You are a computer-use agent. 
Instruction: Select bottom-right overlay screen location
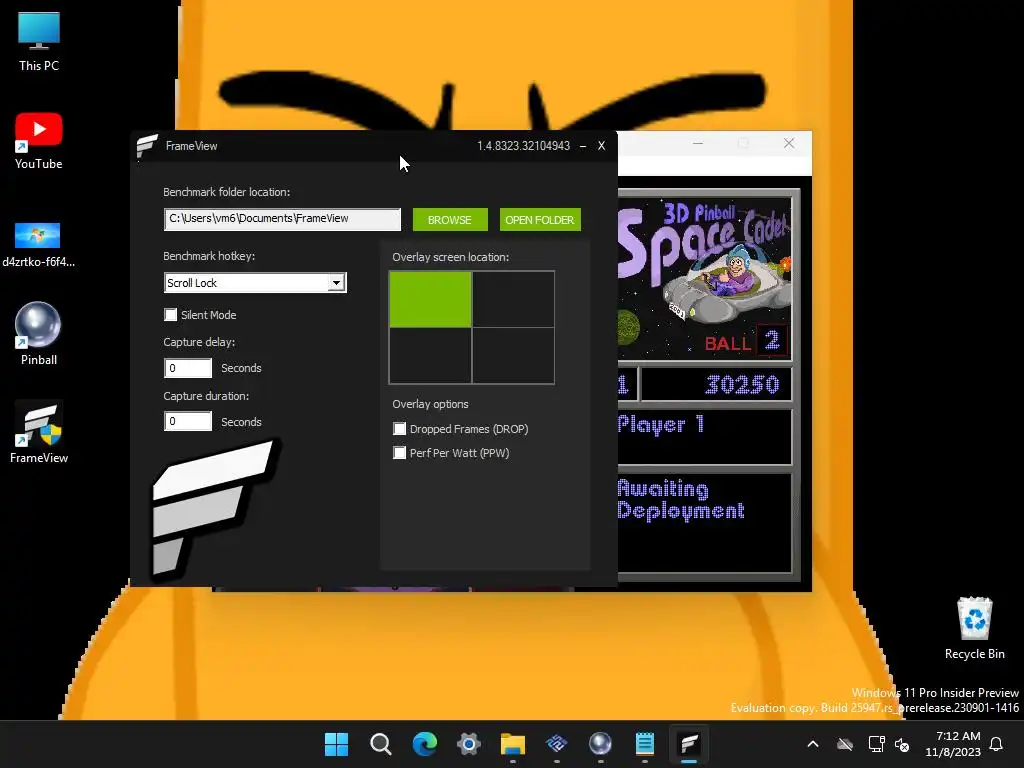[513, 355]
